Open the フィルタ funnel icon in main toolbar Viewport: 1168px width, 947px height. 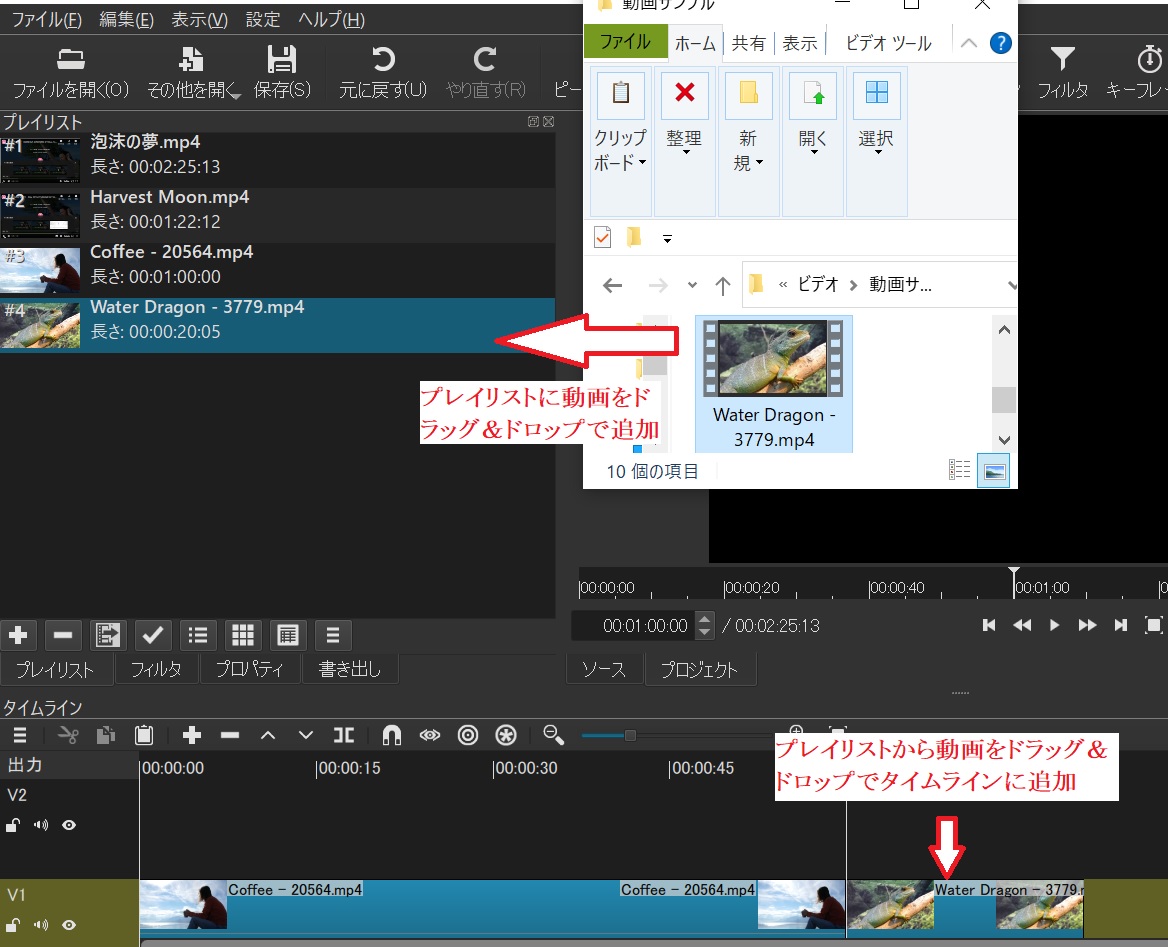1062,59
